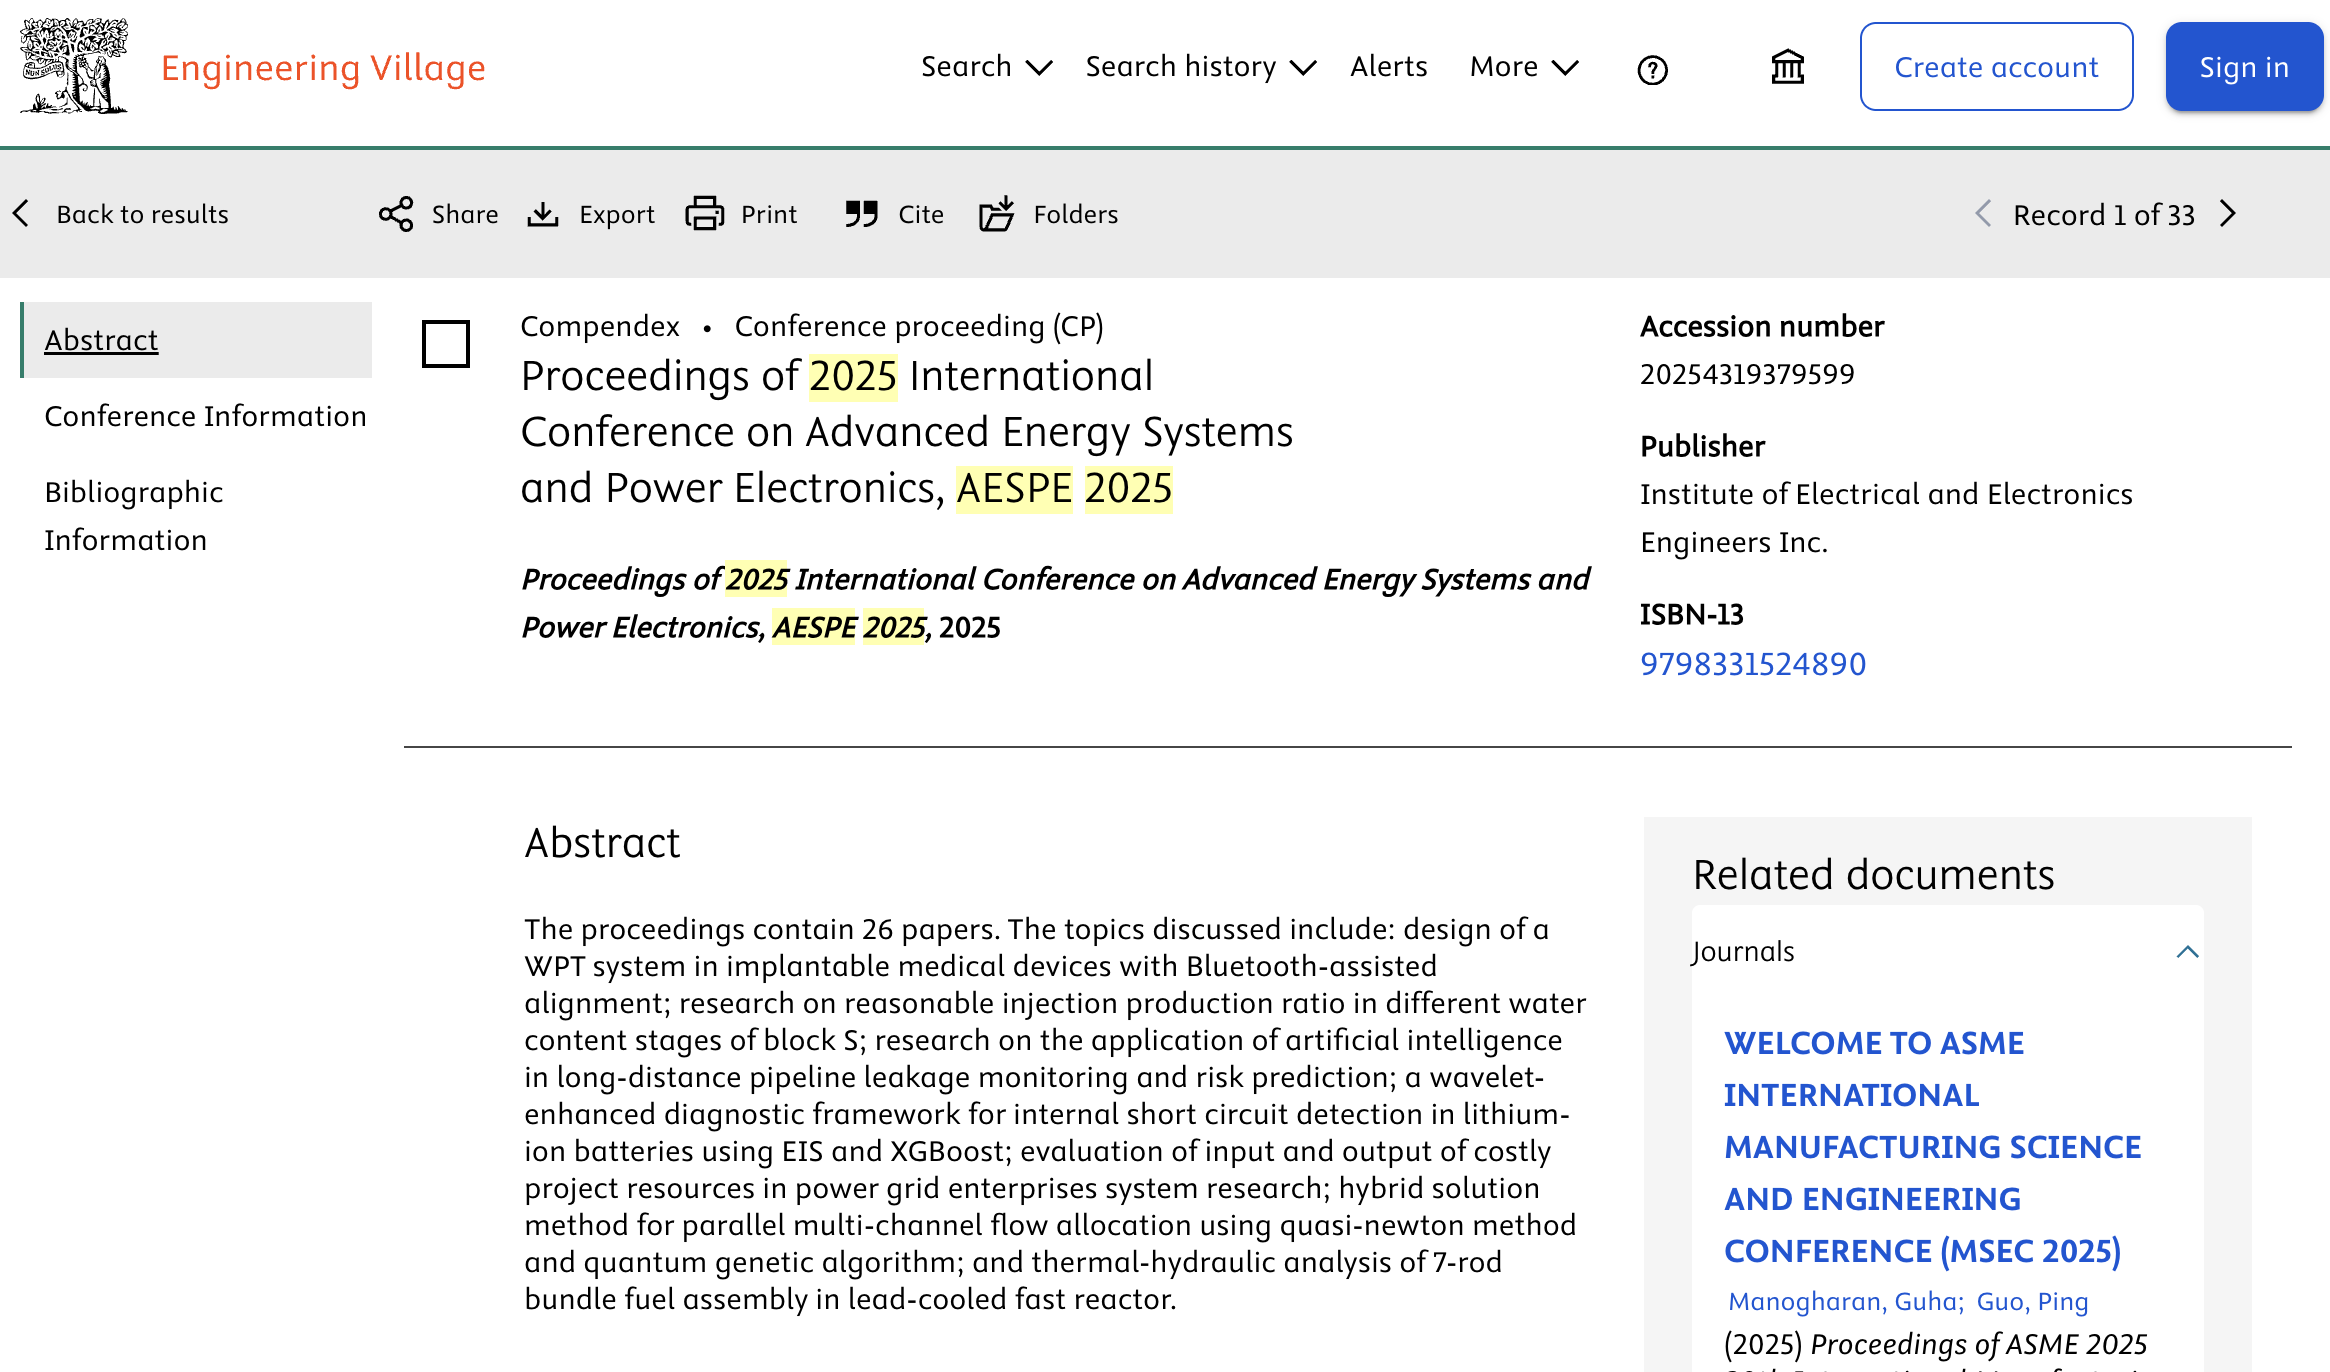Viewport: 2330px width, 1372px height.
Task: Jump to Conference Information section
Action: 205,416
